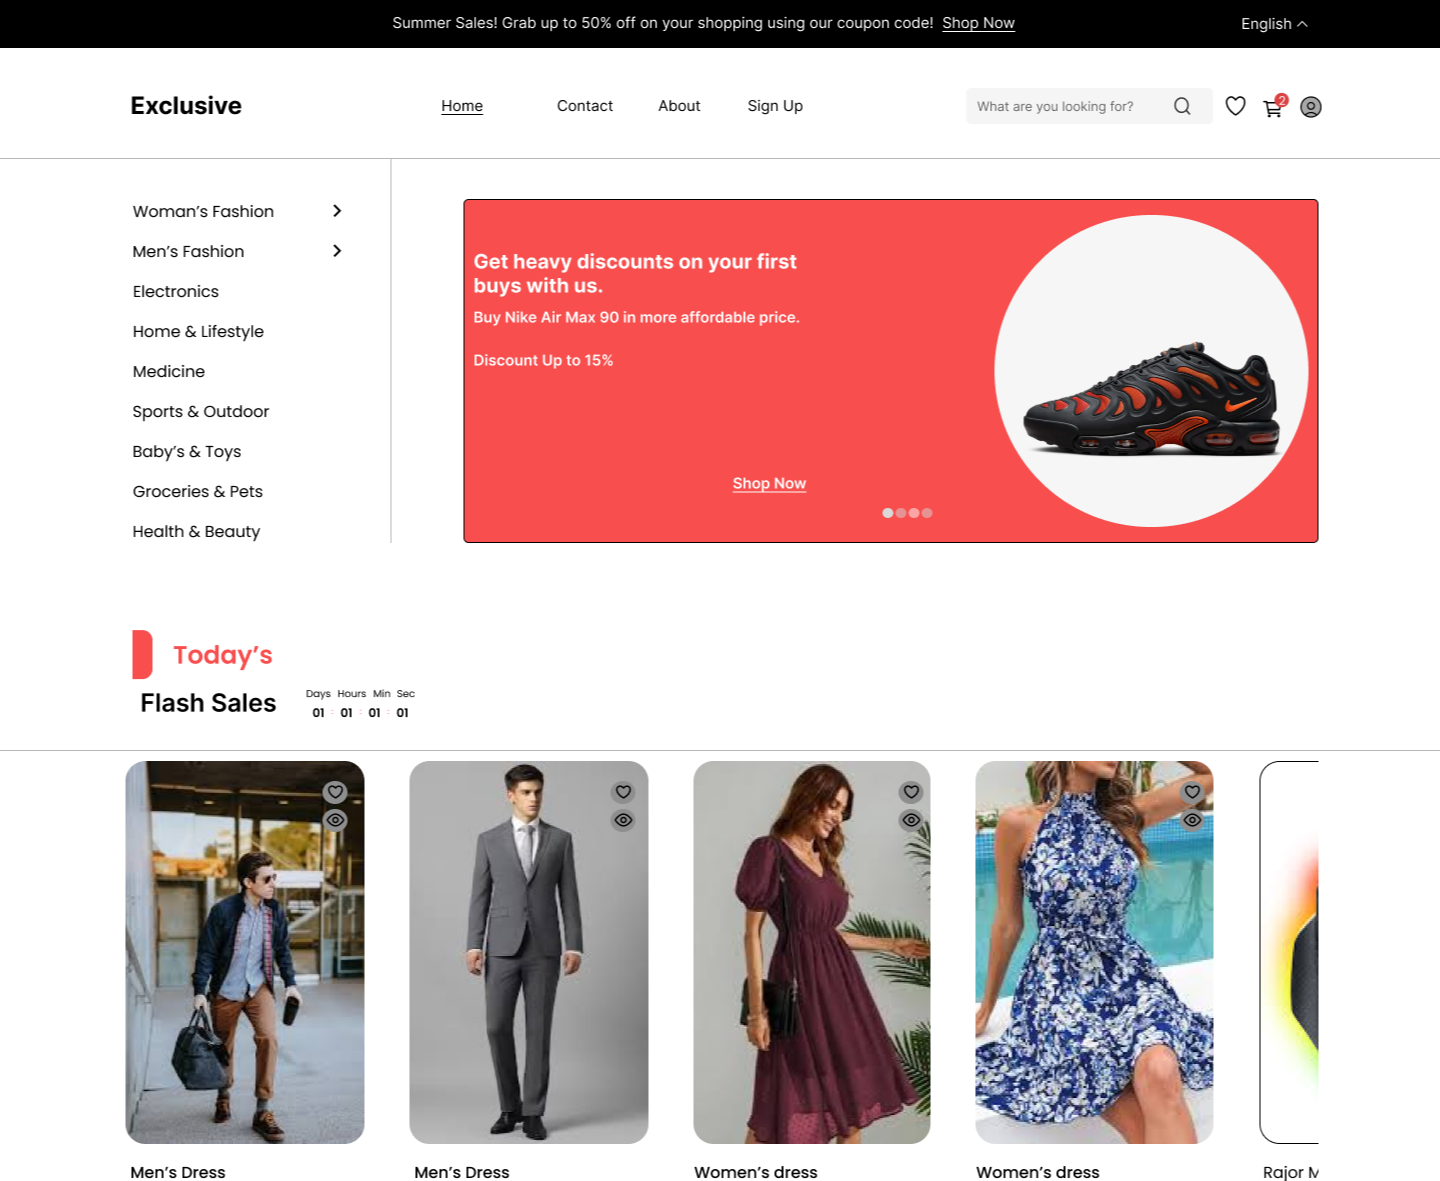The image size is (1440, 1181).
Task: Quick view the gray suit via eye icon
Action: coord(623,820)
